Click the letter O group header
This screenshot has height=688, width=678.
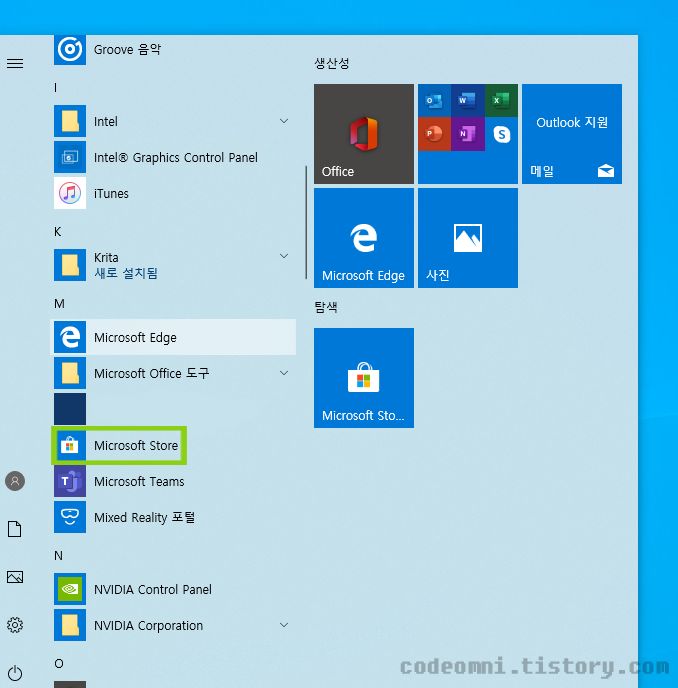59,663
